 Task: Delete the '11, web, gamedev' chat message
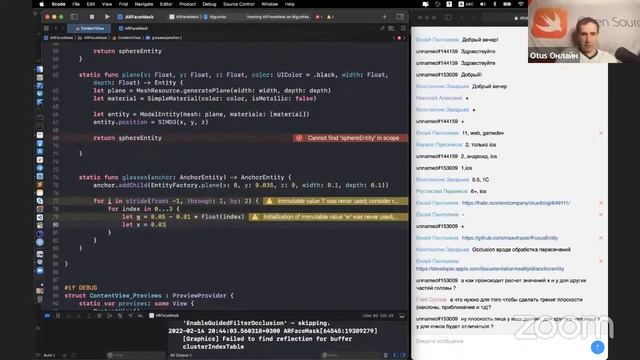pyautogui.click(x=600, y=133)
